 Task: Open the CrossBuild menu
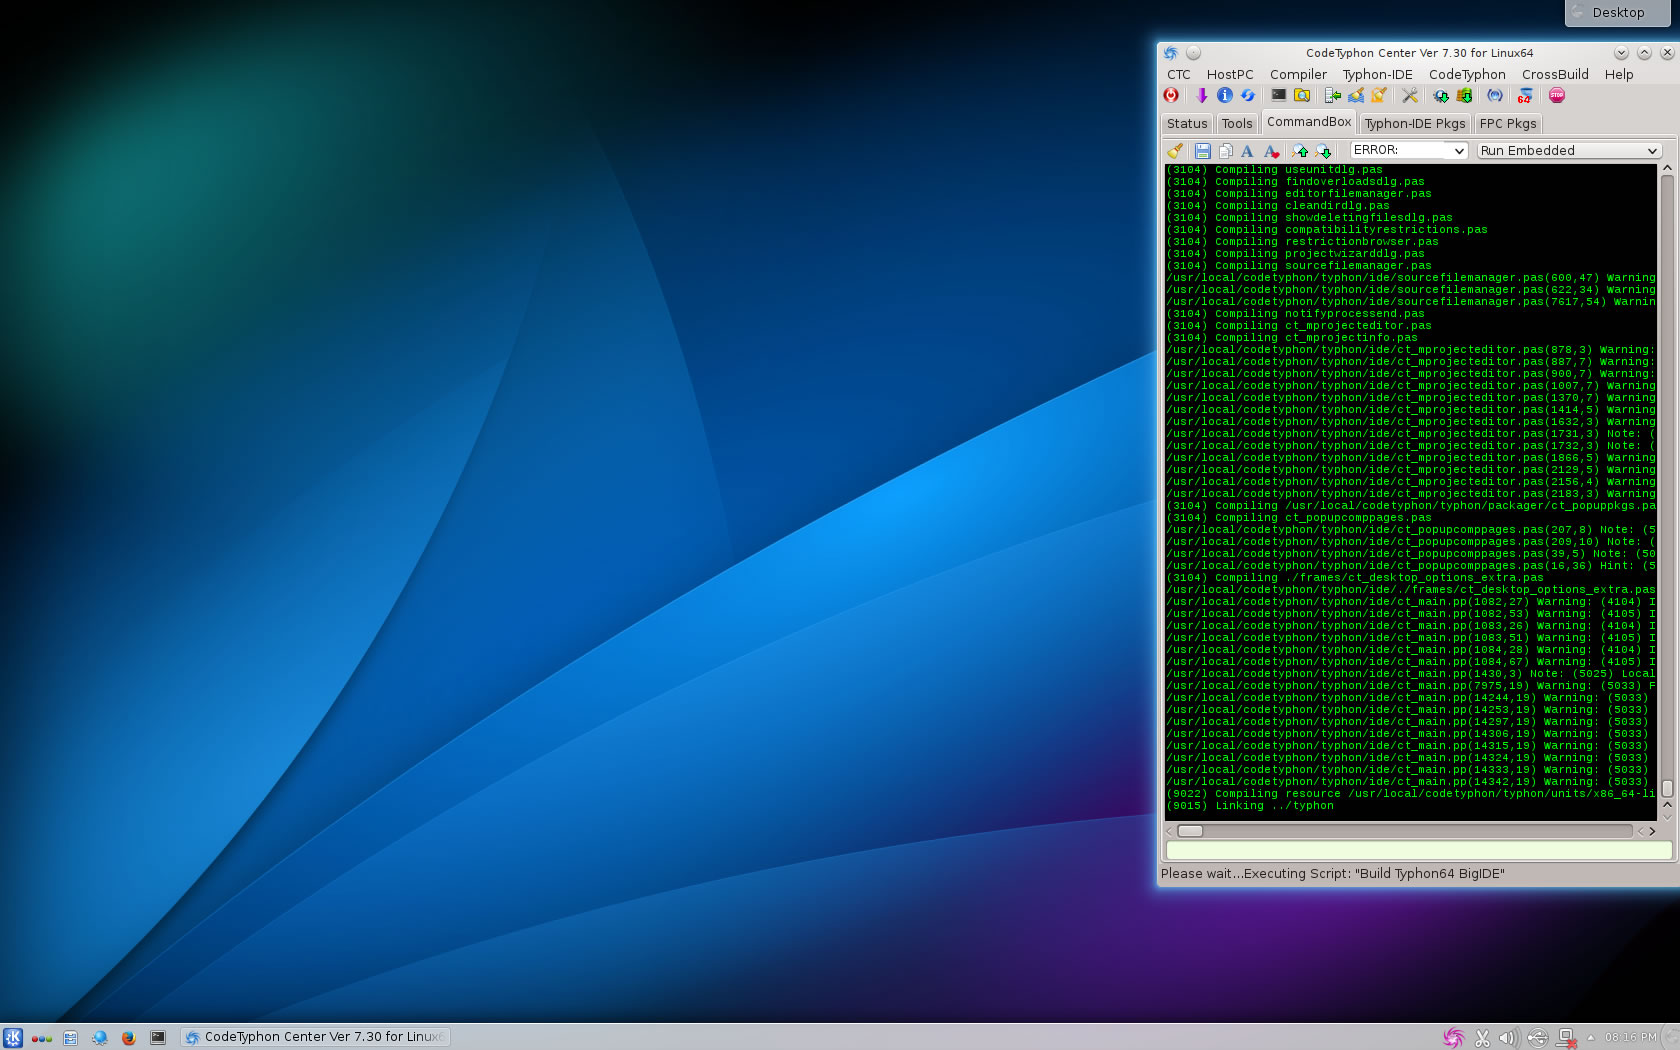[1555, 74]
